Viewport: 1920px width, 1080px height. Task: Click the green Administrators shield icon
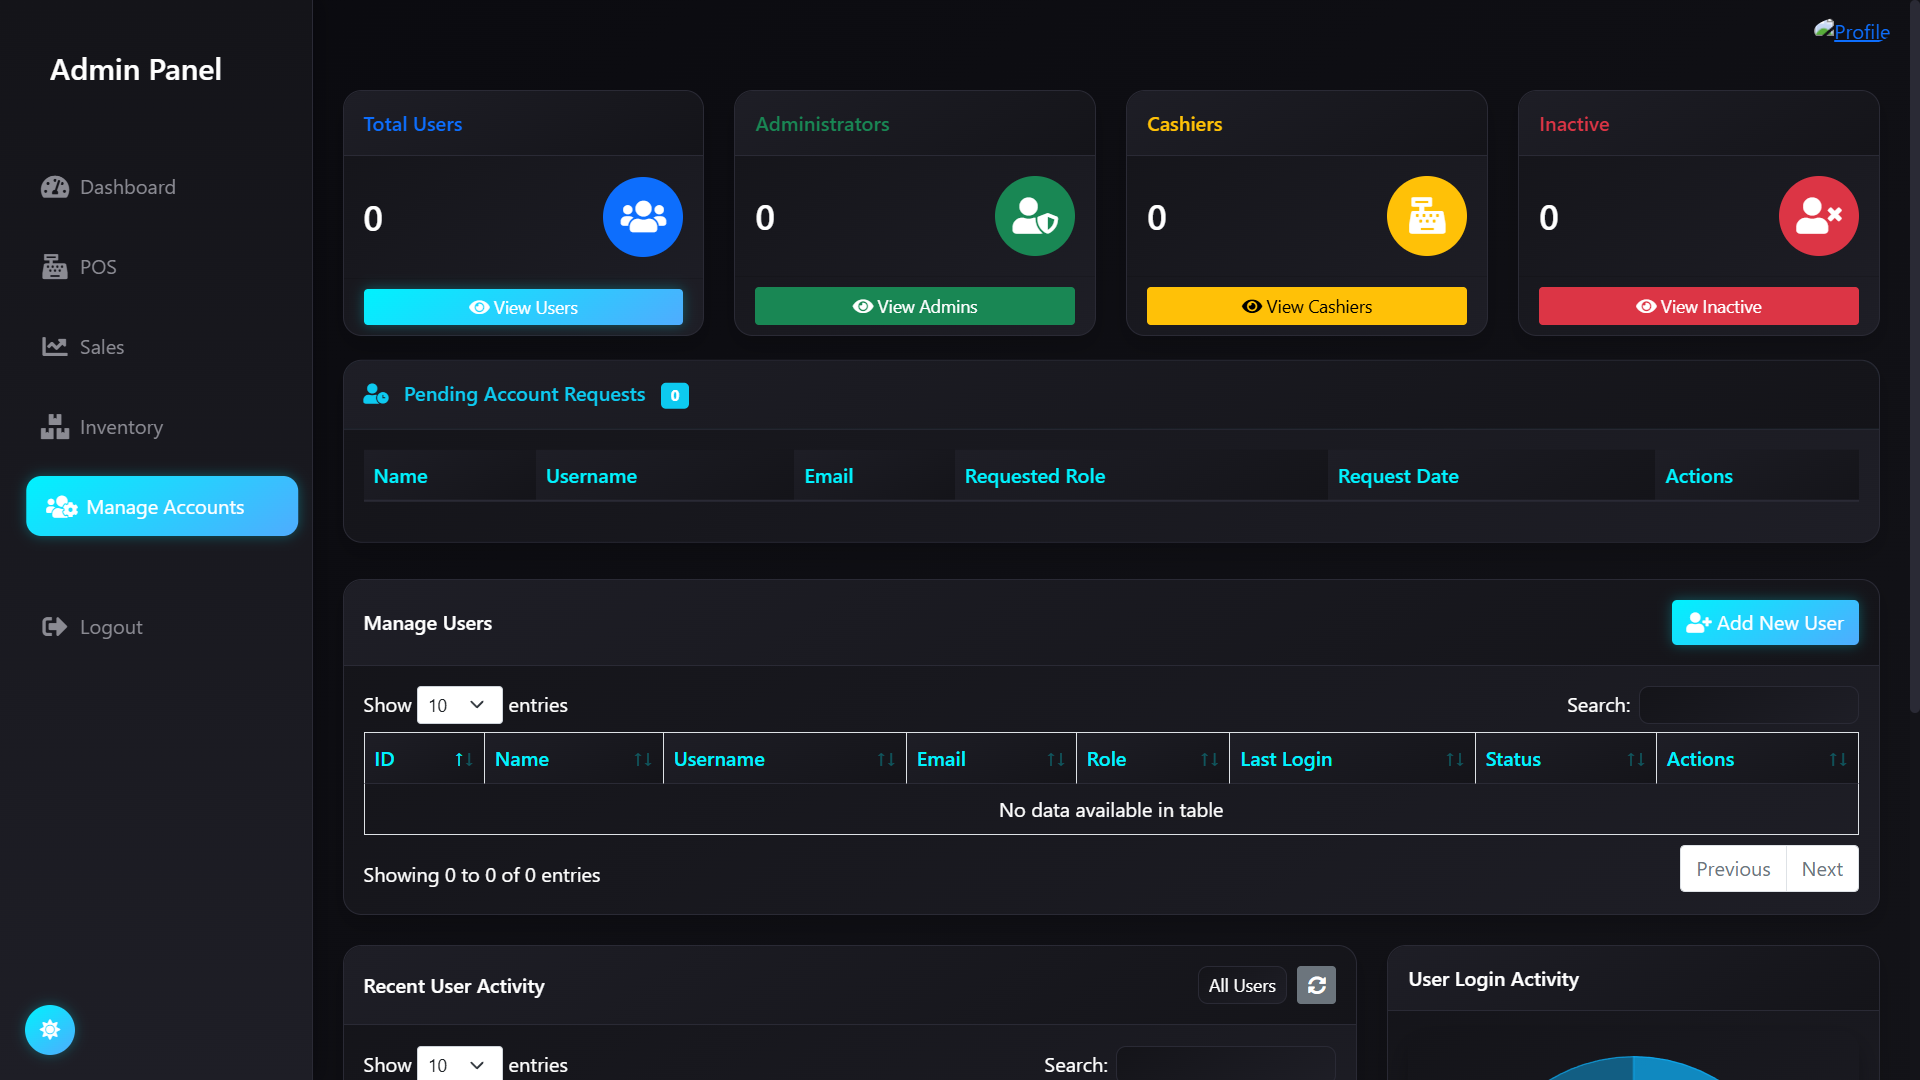1034,216
